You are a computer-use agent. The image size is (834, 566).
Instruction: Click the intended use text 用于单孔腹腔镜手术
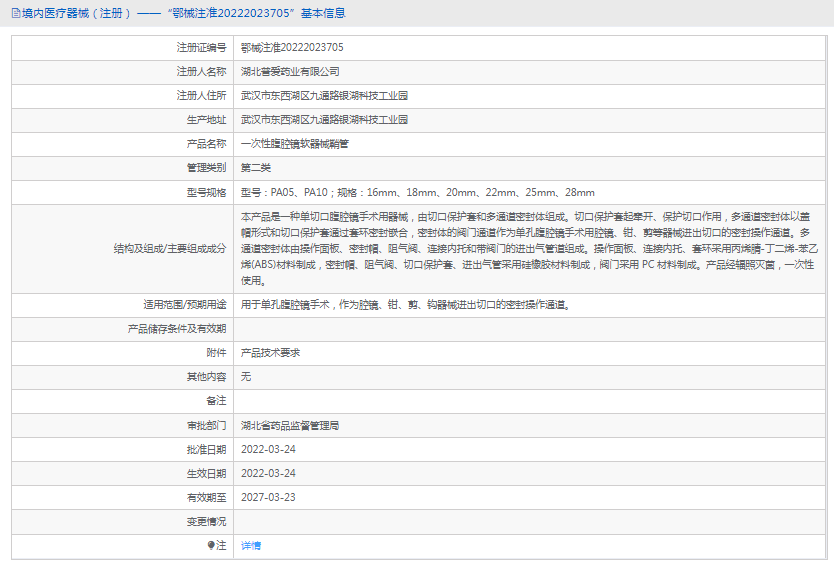[406, 305]
